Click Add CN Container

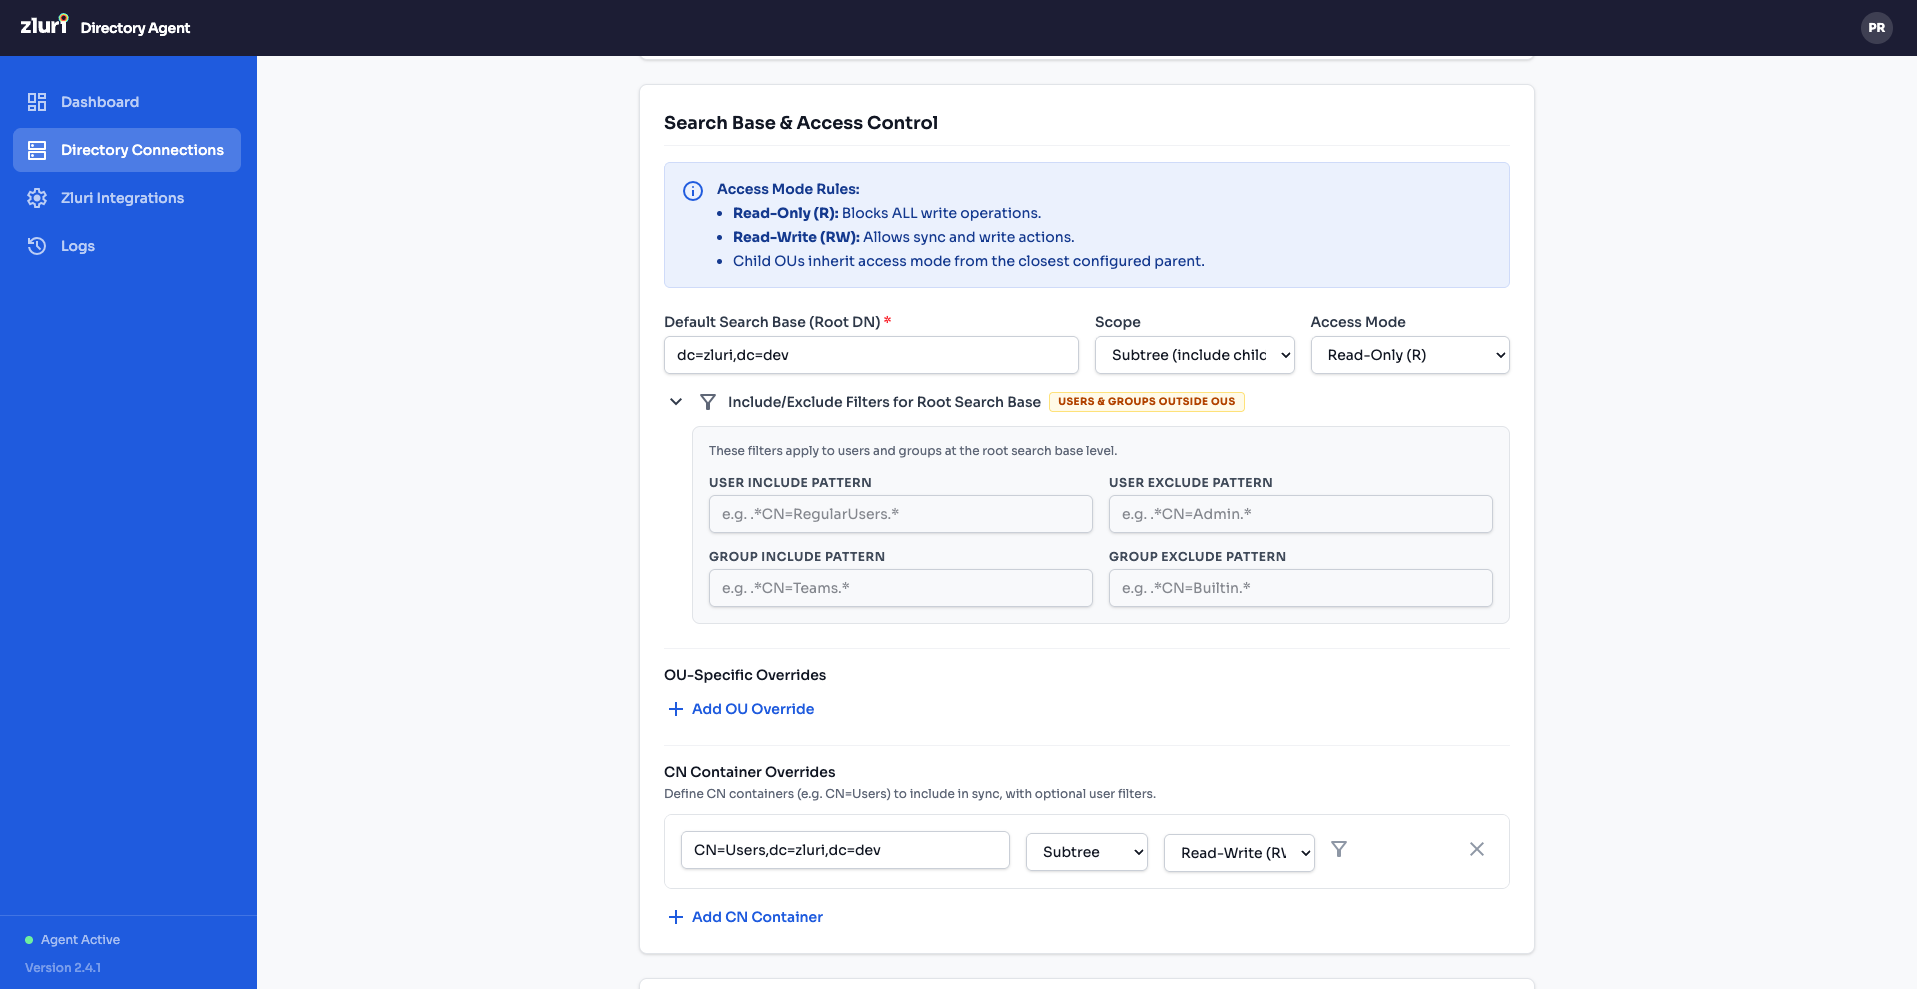click(745, 916)
